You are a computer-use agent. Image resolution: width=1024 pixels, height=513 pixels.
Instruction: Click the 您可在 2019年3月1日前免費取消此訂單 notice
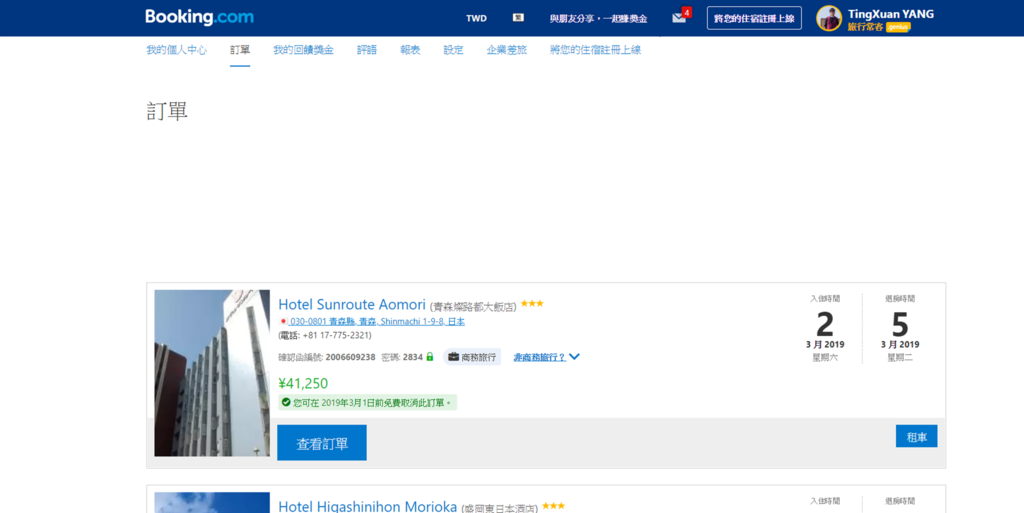[368, 402]
